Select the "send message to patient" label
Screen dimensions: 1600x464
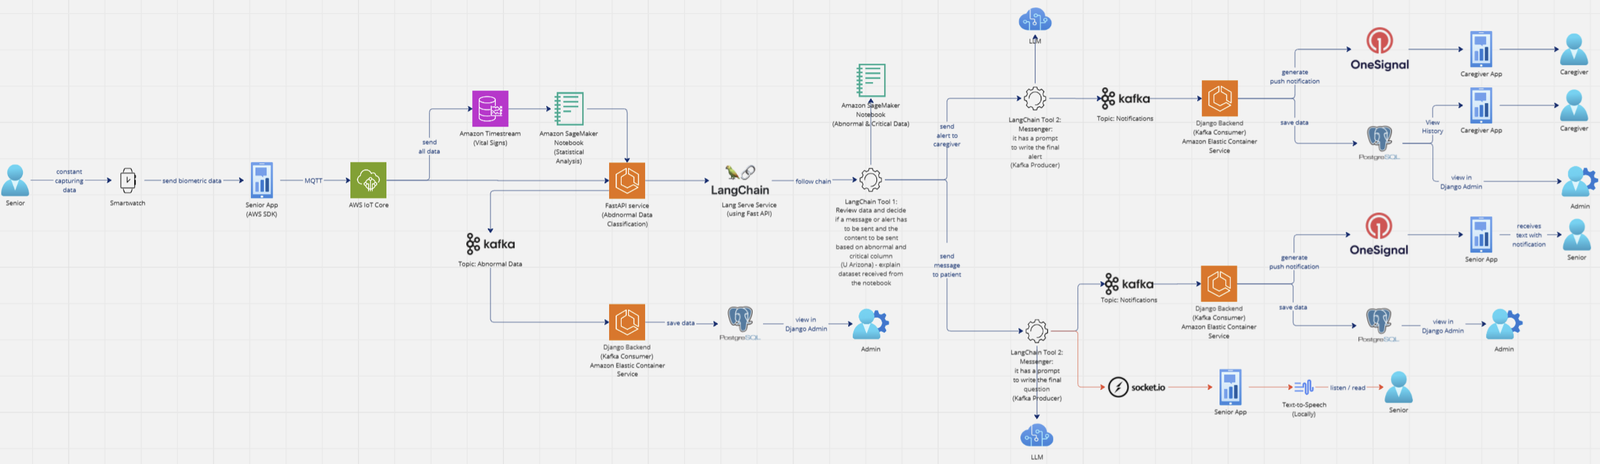947,265
